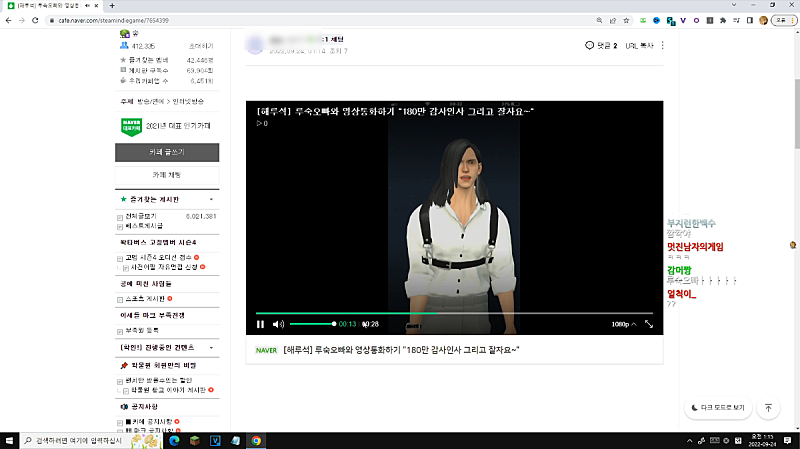
Task: Click the member count people icon
Action: [124, 45]
